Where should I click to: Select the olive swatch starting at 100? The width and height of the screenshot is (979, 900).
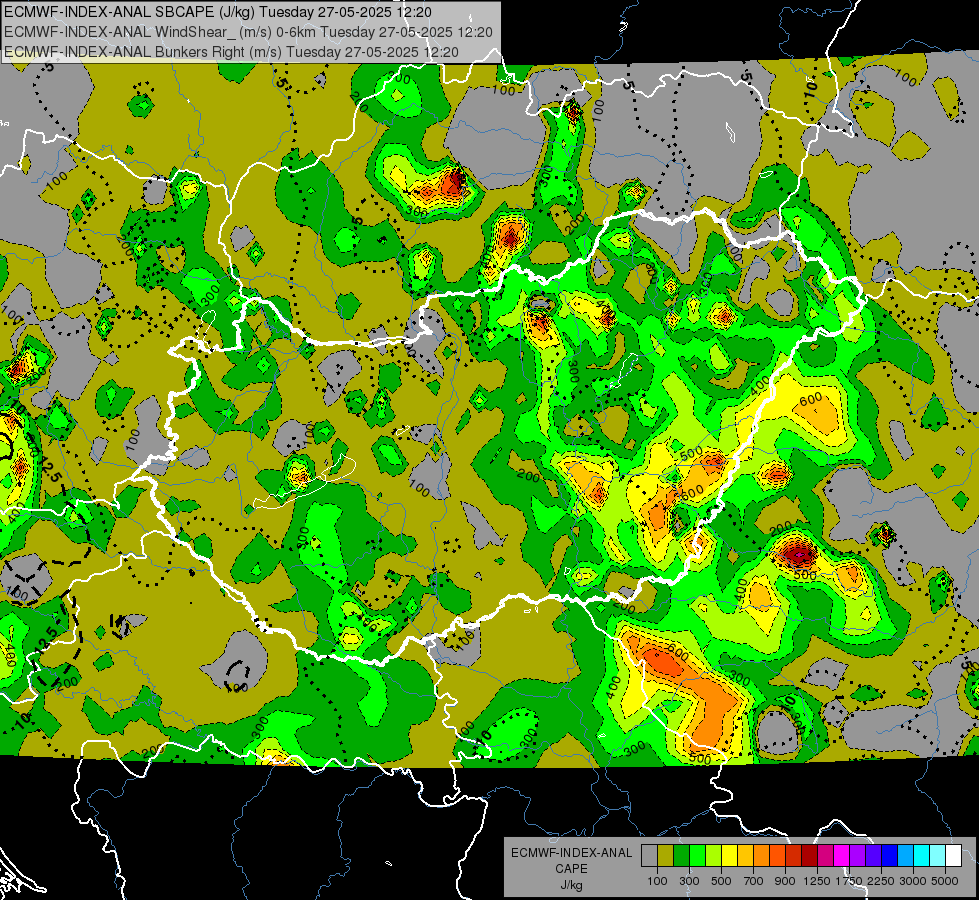point(666,855)
